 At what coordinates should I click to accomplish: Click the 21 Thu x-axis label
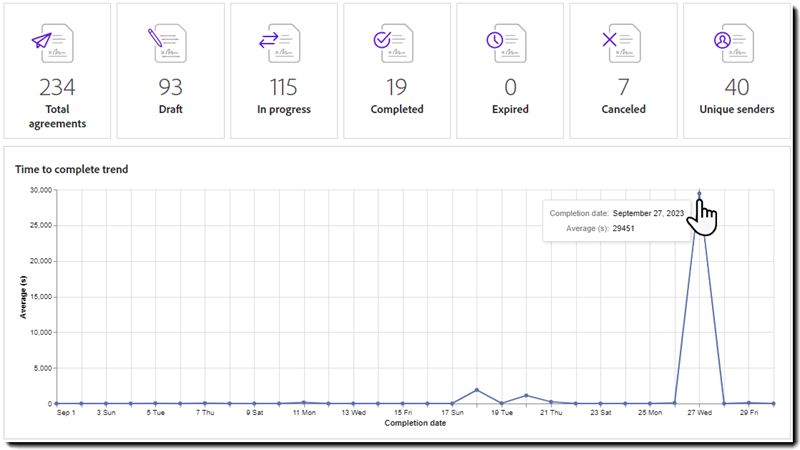pos(551,413)
